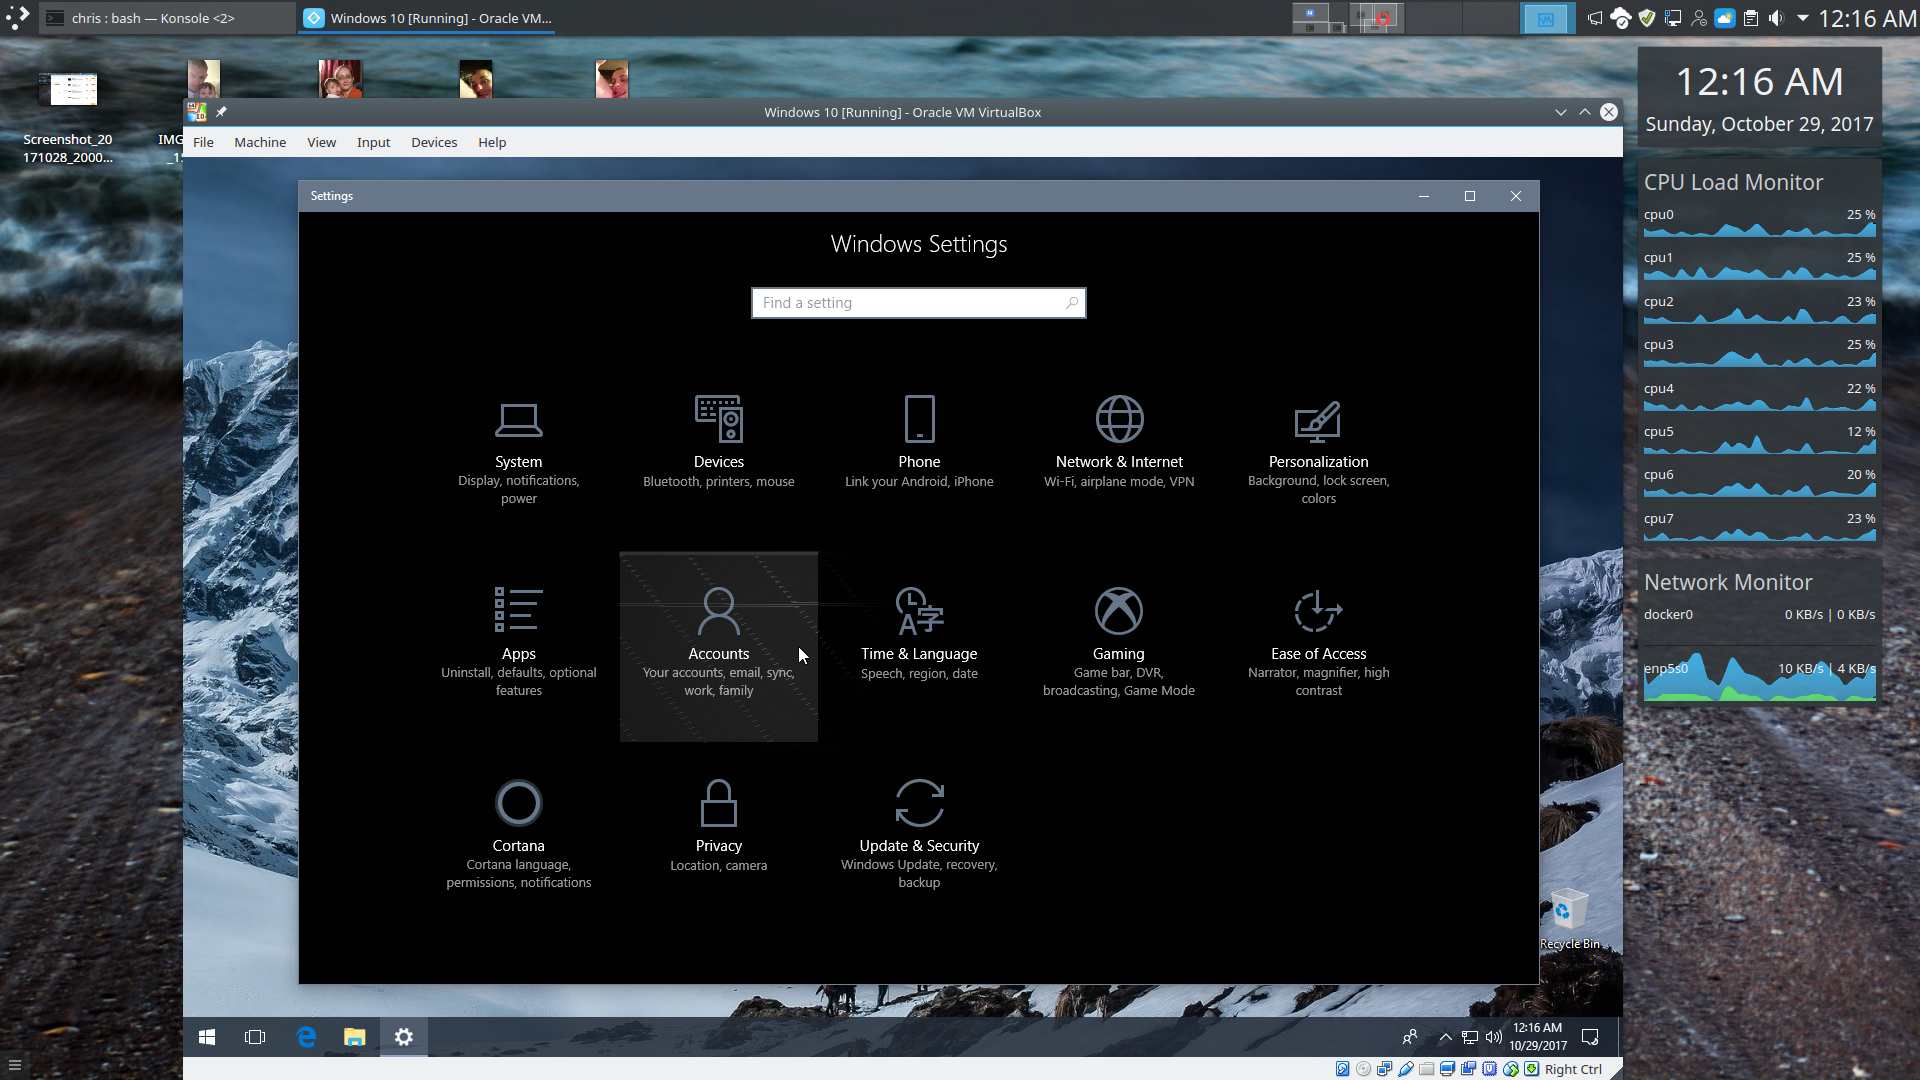Click the VirtualBox shared folders indicator
The height and width of the screenshot is (1080, 1920).
point(1427,1069)
